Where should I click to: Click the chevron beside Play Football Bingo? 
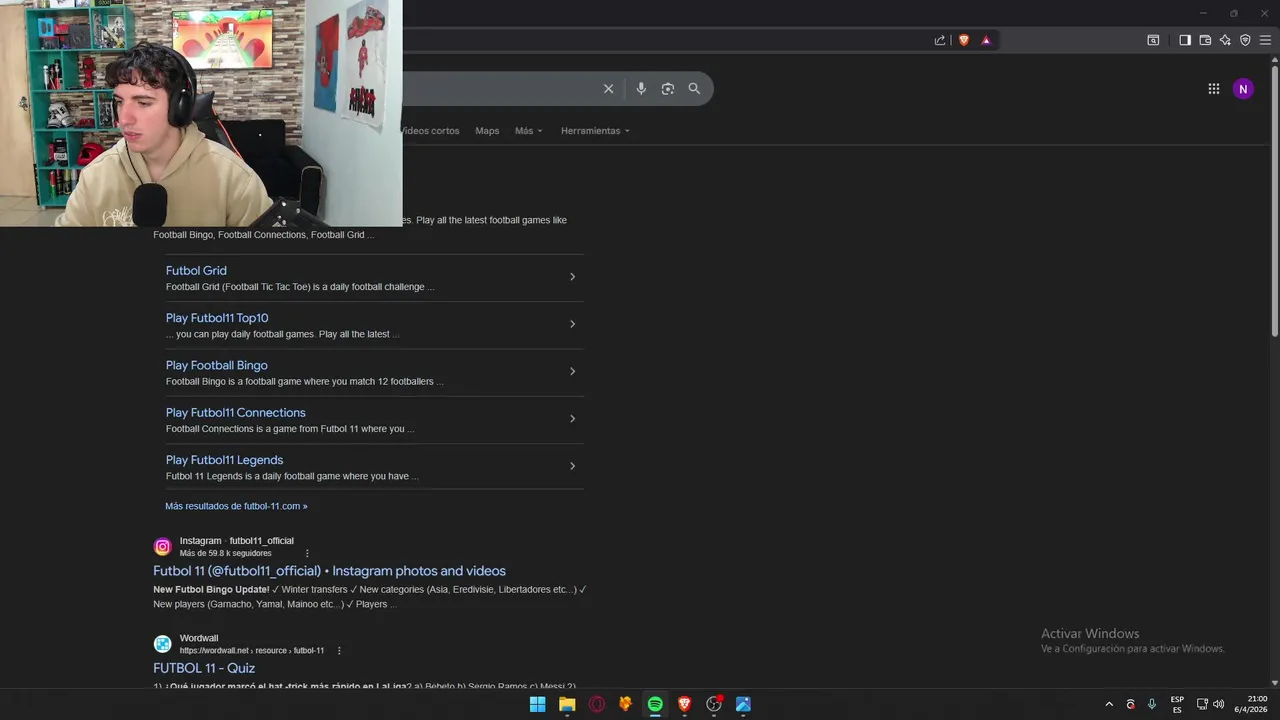coord(572,371)
